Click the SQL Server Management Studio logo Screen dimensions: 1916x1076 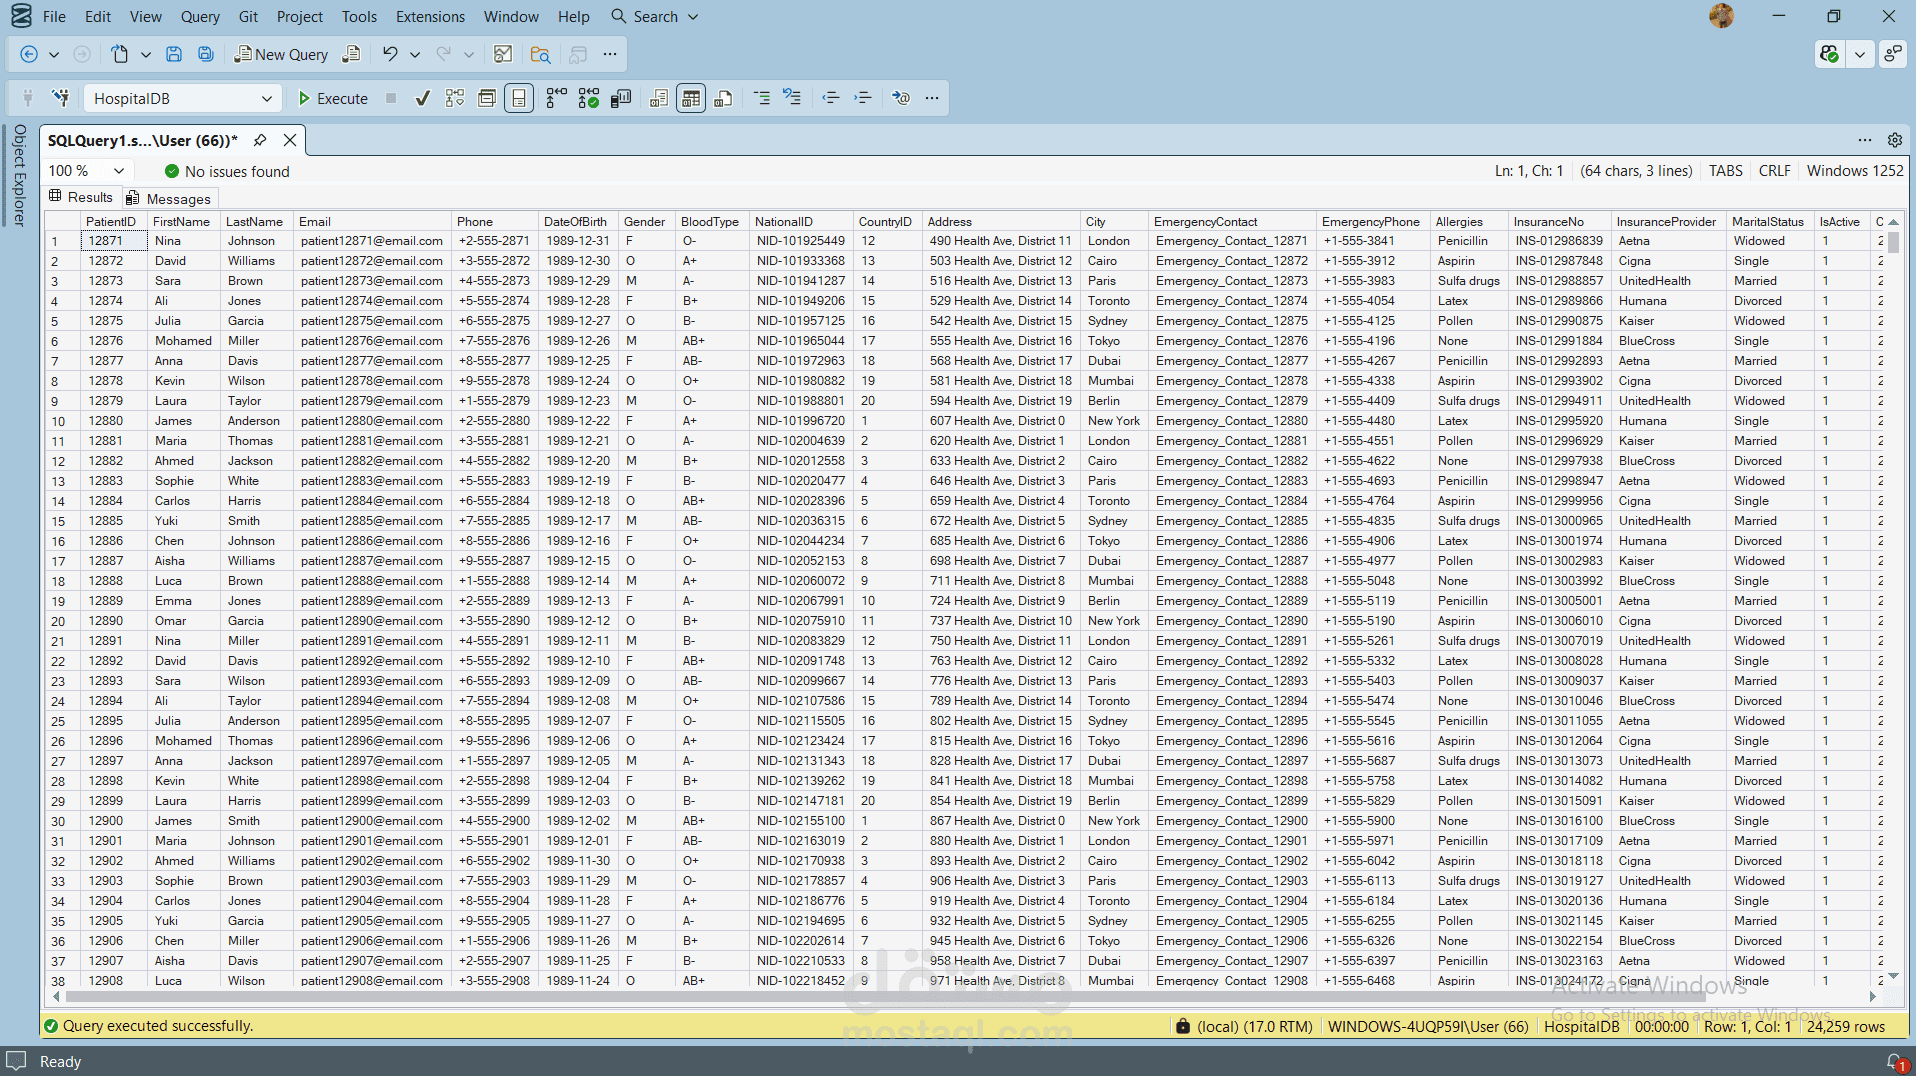21,16
